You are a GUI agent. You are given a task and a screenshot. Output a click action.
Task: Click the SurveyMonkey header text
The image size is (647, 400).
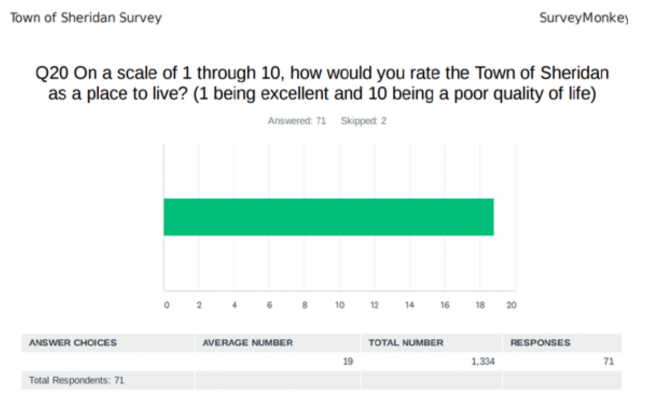coord(583,18)
